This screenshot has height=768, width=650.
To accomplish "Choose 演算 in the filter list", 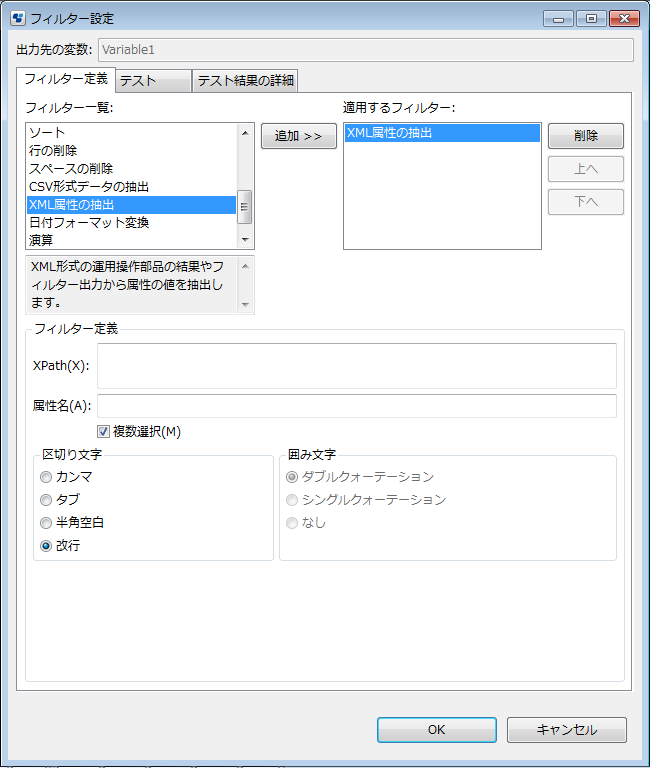I will tap(131, 240).
